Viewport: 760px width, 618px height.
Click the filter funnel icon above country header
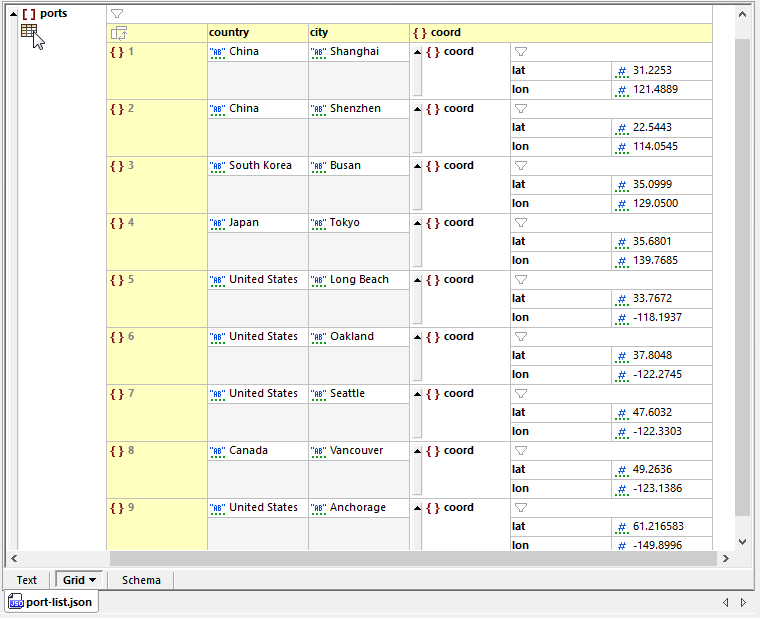pos(117,14)
